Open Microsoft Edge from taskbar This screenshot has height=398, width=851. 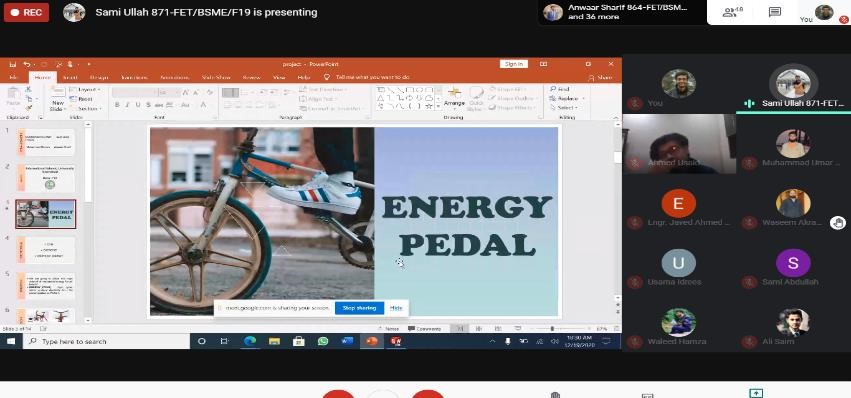pos(250,342)
